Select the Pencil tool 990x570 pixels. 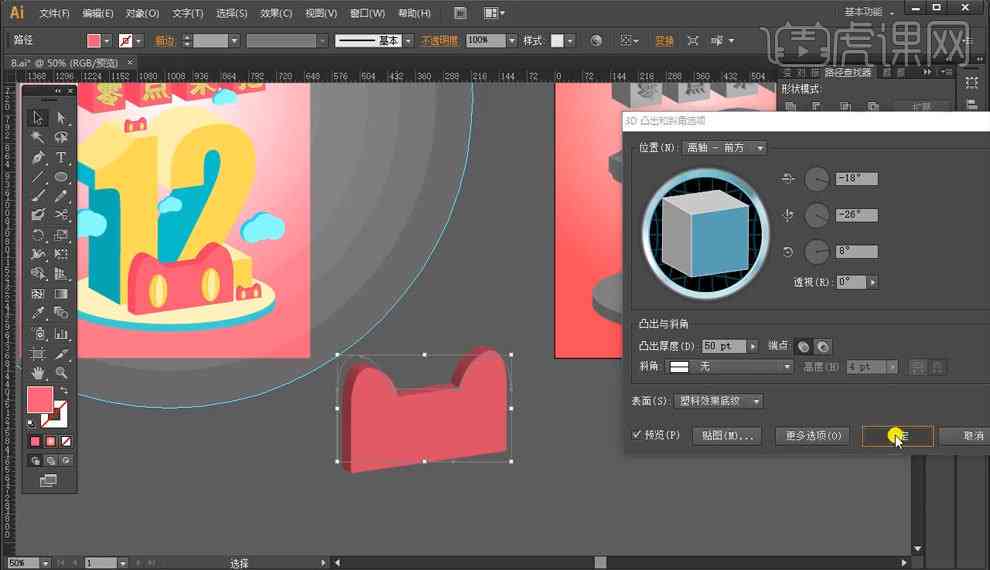point(61,196)
